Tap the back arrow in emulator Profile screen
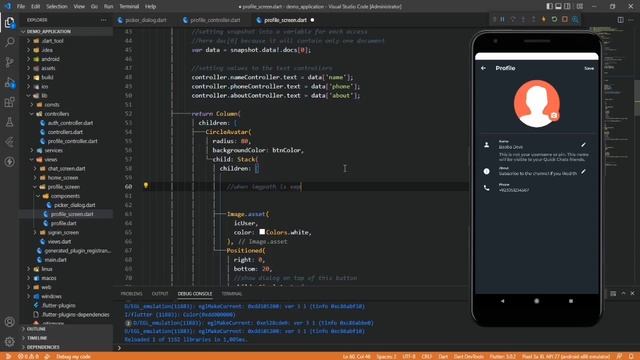The image size is (640, 360). 484,68
